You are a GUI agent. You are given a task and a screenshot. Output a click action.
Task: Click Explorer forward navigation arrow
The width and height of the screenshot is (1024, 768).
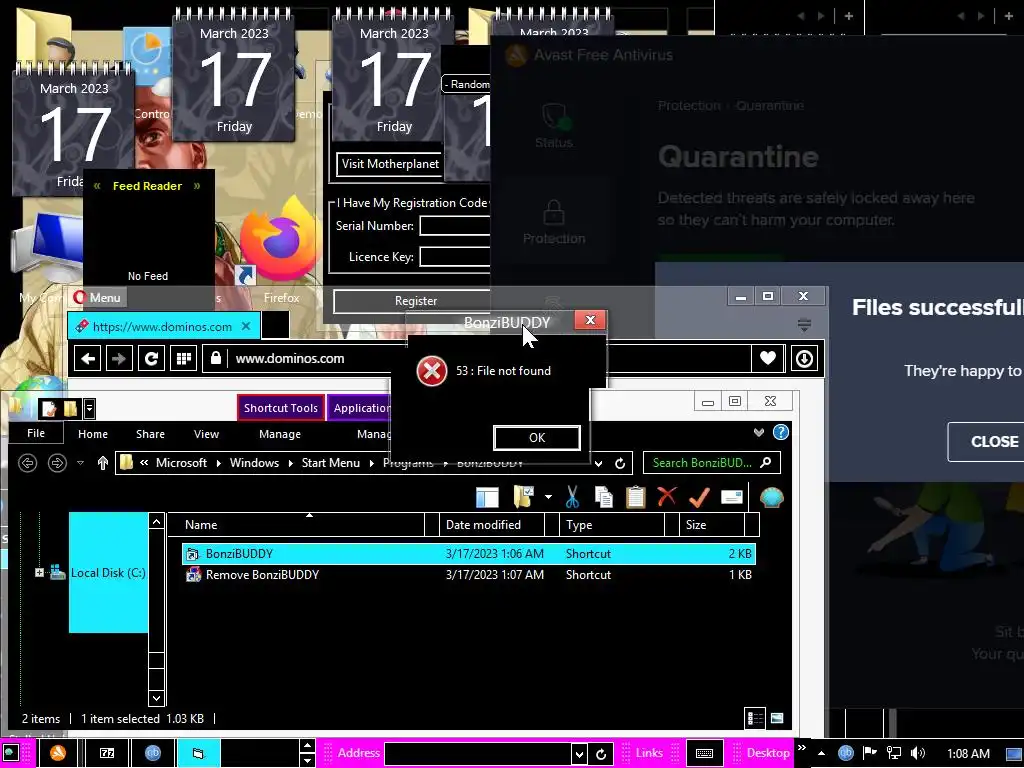(57, 463)
